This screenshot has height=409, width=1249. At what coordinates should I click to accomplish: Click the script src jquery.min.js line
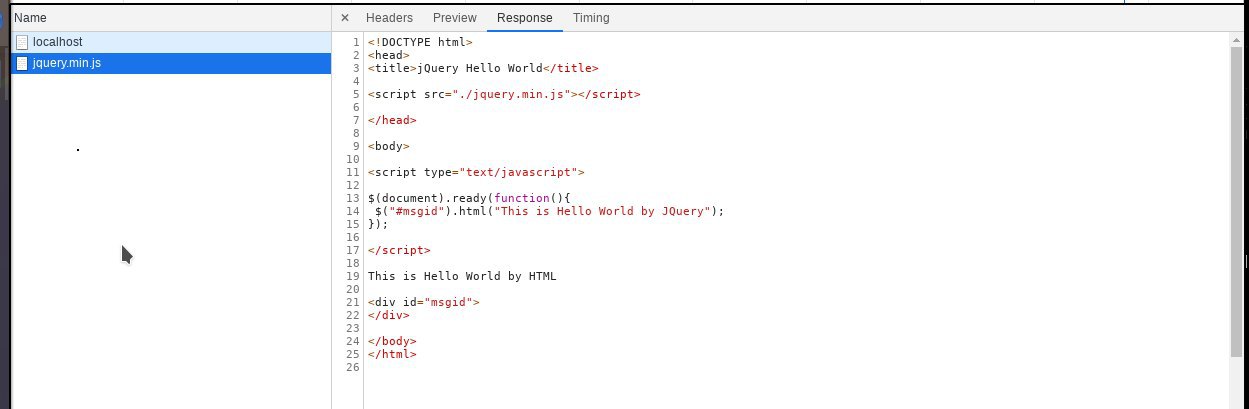coord(504,94)
